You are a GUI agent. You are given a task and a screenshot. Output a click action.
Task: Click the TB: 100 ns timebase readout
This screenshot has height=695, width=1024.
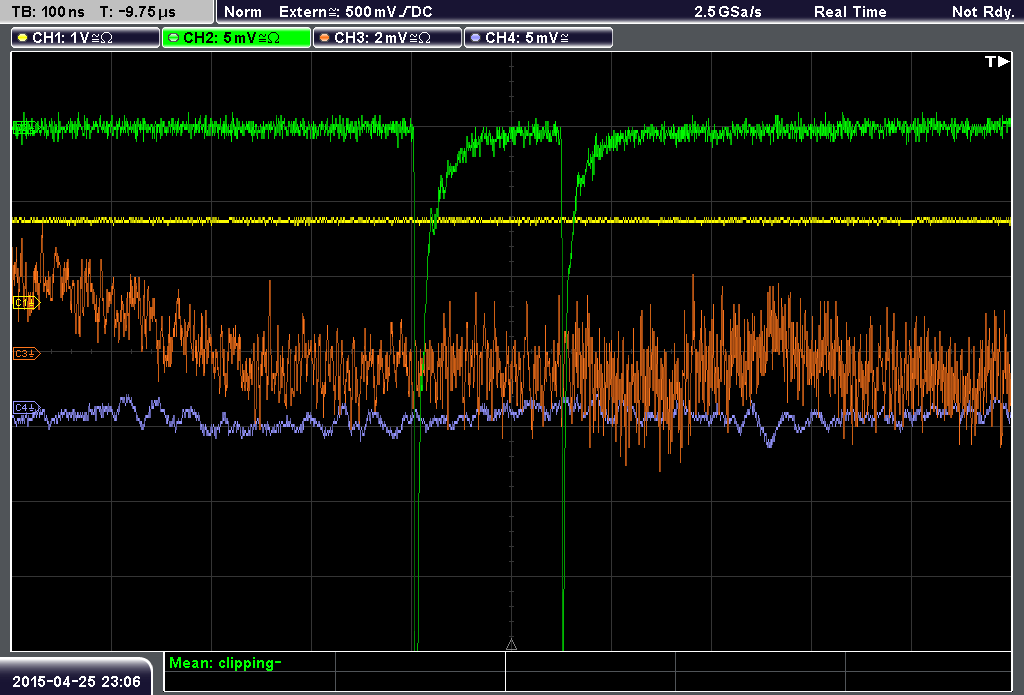tap(48, 12)
